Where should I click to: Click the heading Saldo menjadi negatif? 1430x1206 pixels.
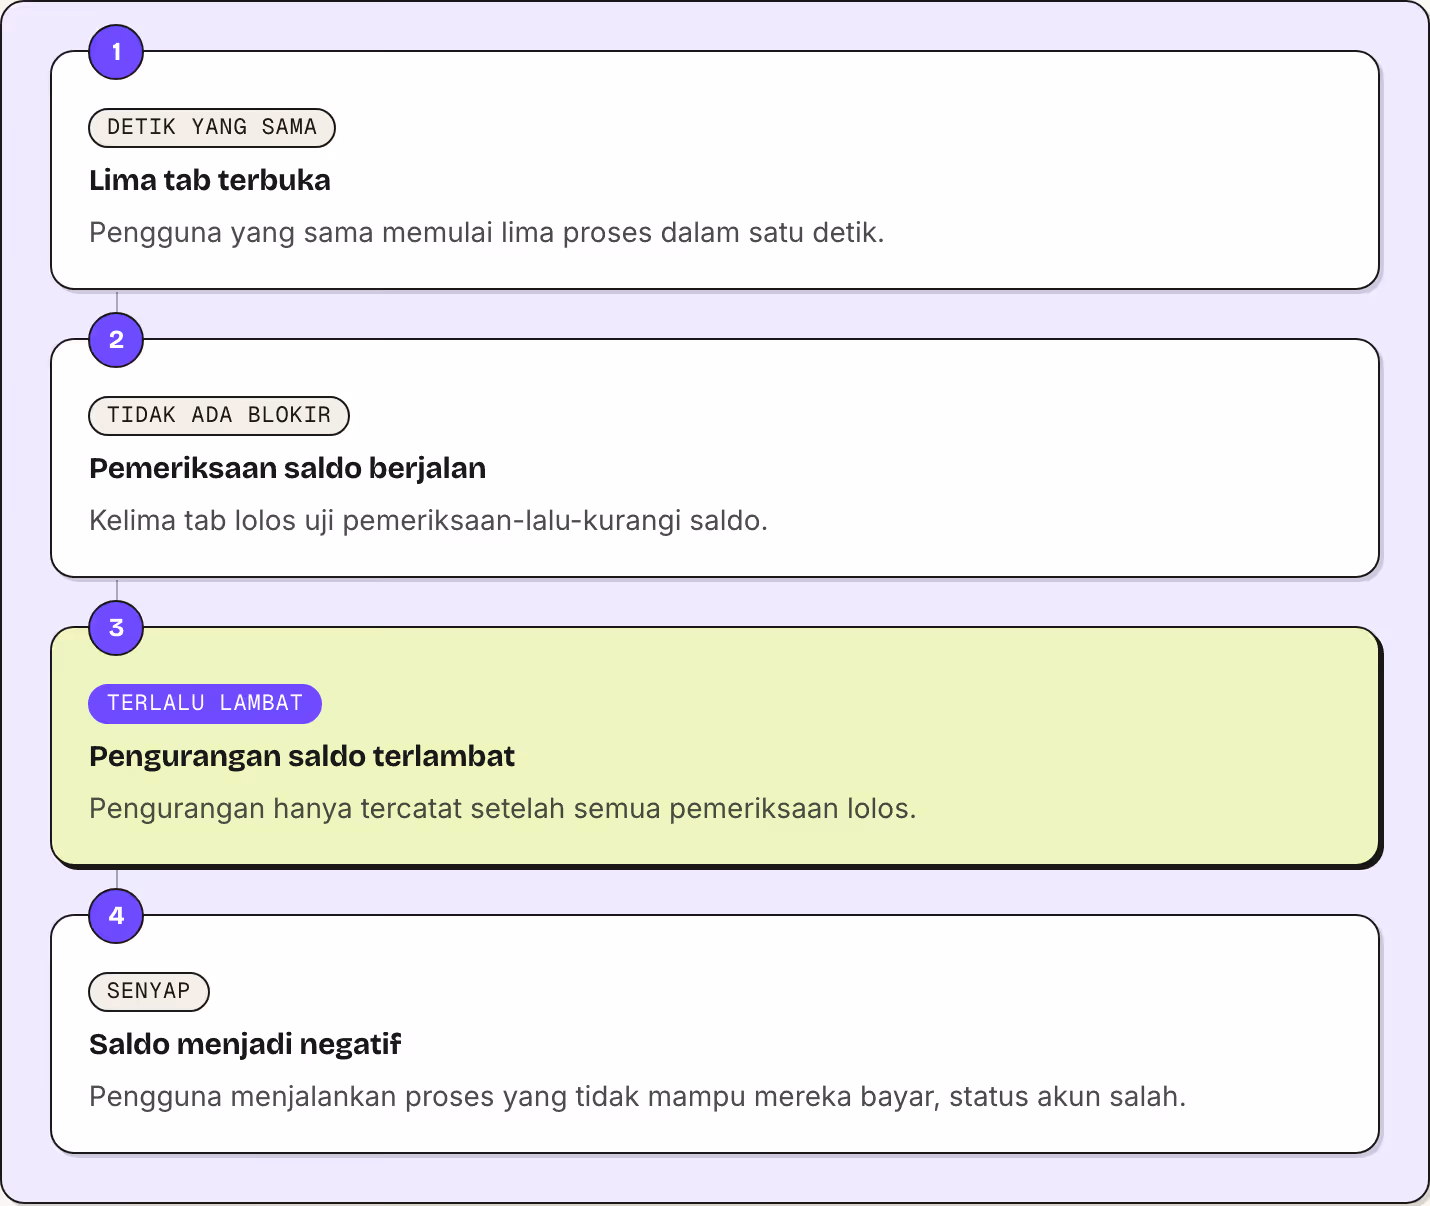pyautogui.click(x=245, y=1044)
